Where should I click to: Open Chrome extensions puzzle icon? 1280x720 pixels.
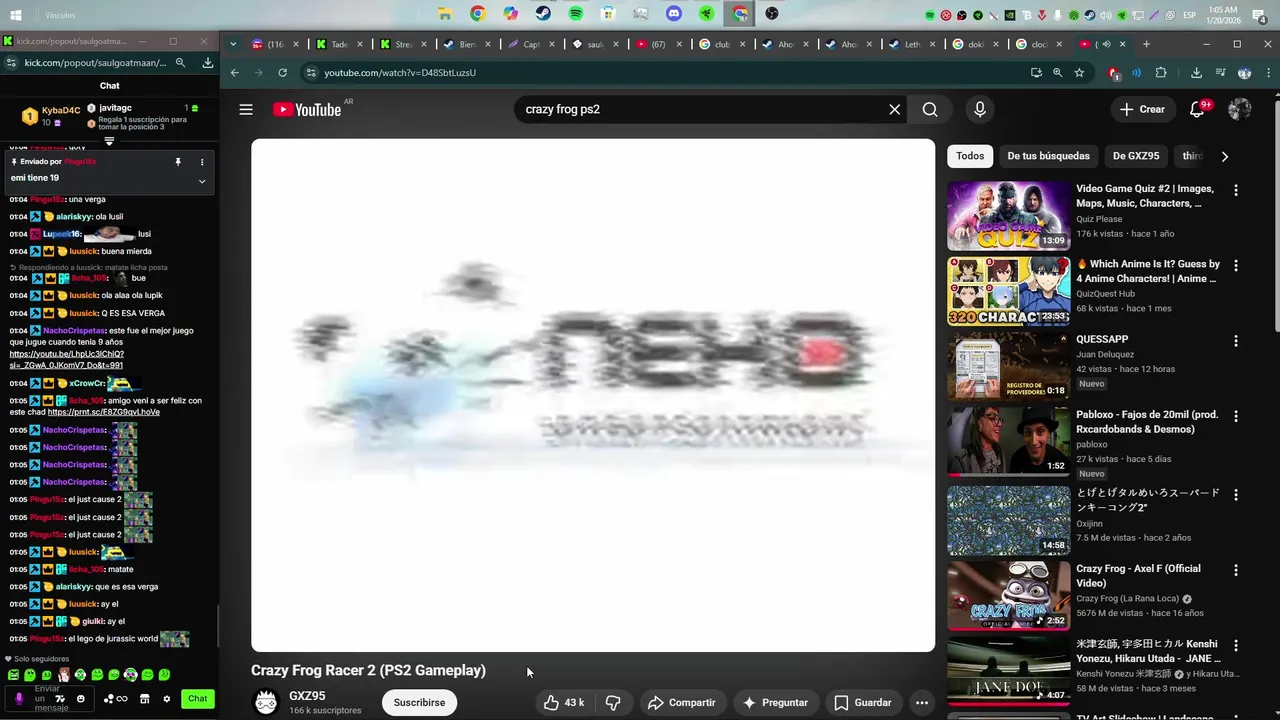tap(1161, 73)
